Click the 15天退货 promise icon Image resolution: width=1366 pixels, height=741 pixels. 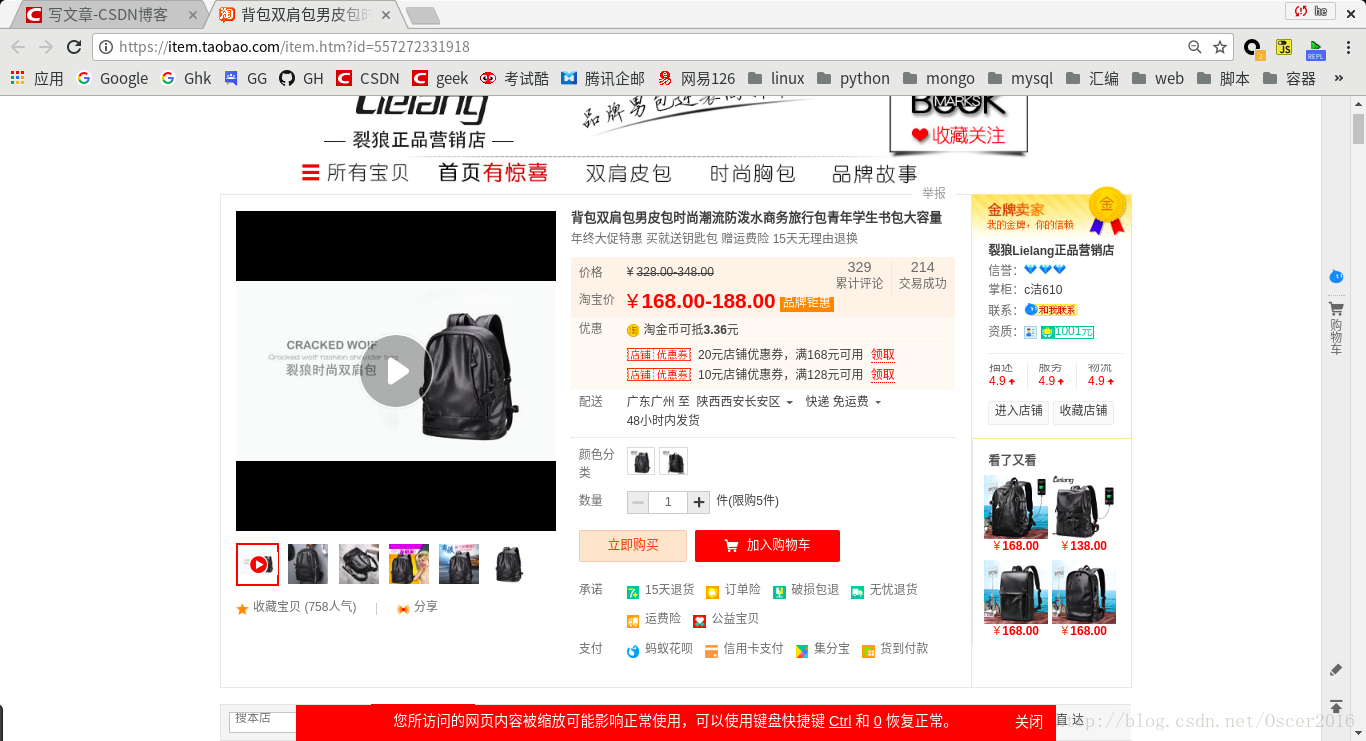(634, 592)
